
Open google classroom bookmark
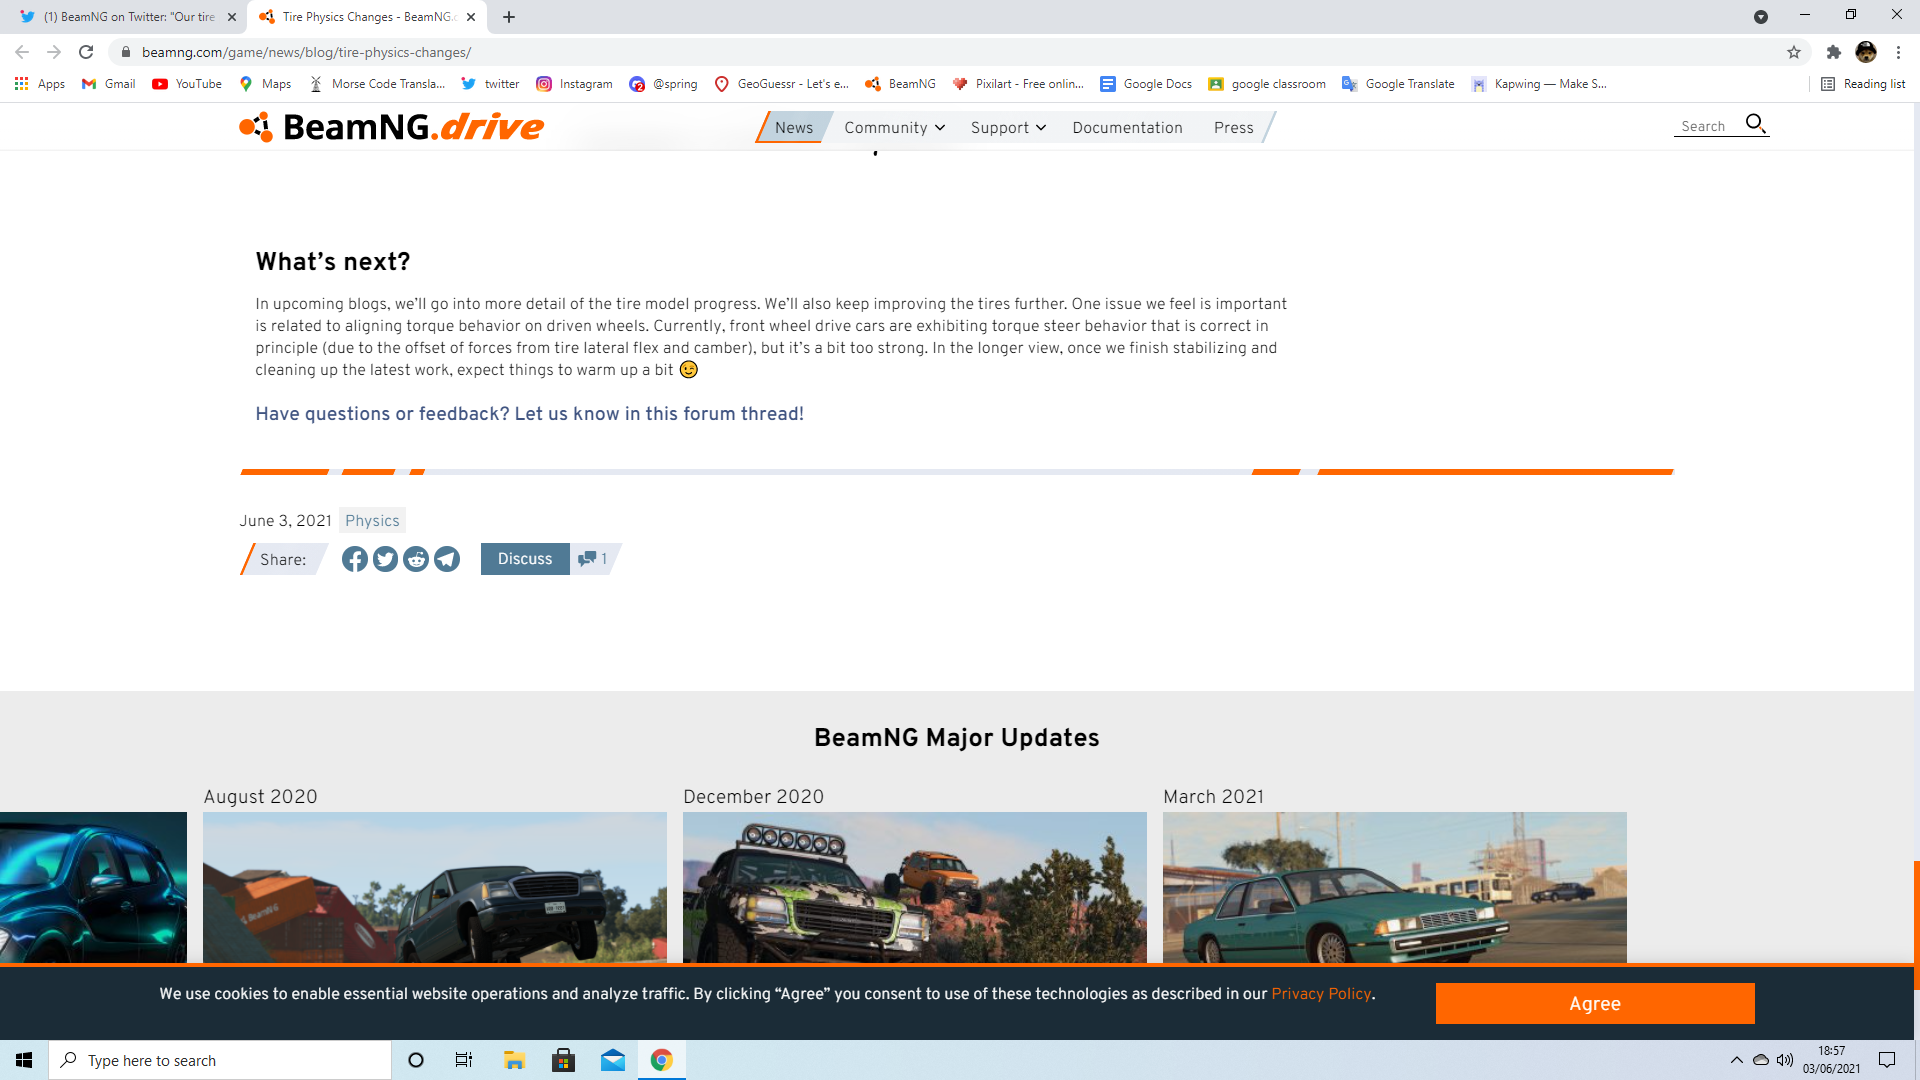click(x=1267, y=84)
